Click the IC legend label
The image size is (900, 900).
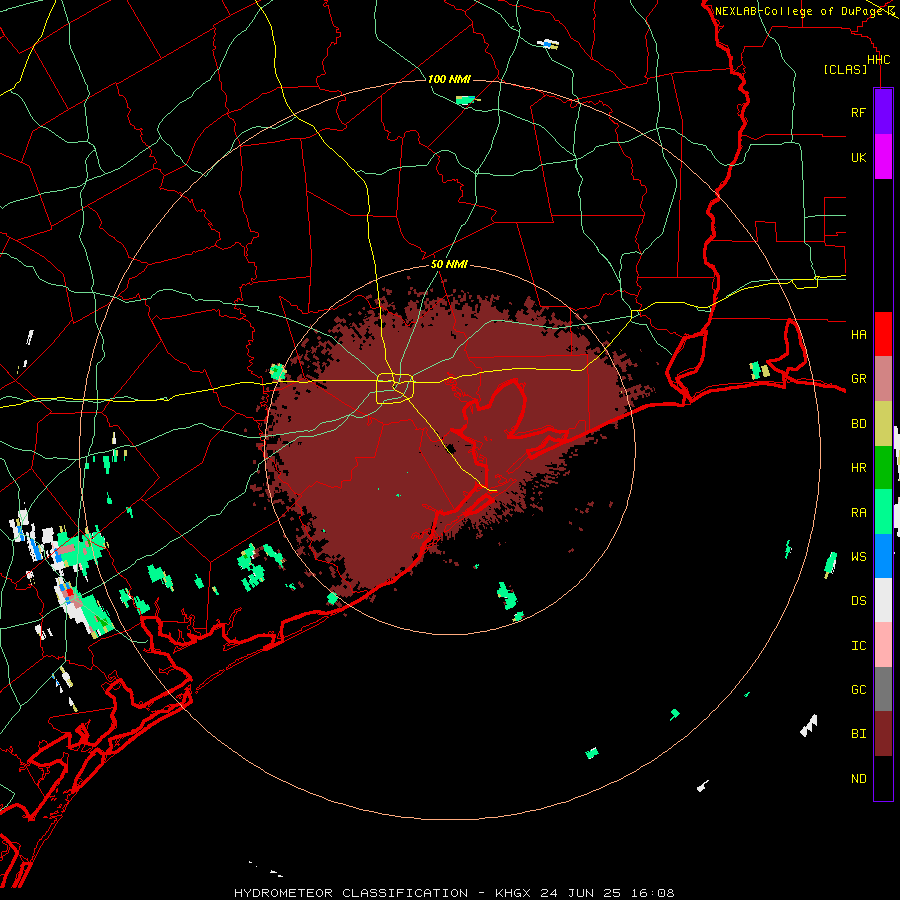(x=858, y=646)
